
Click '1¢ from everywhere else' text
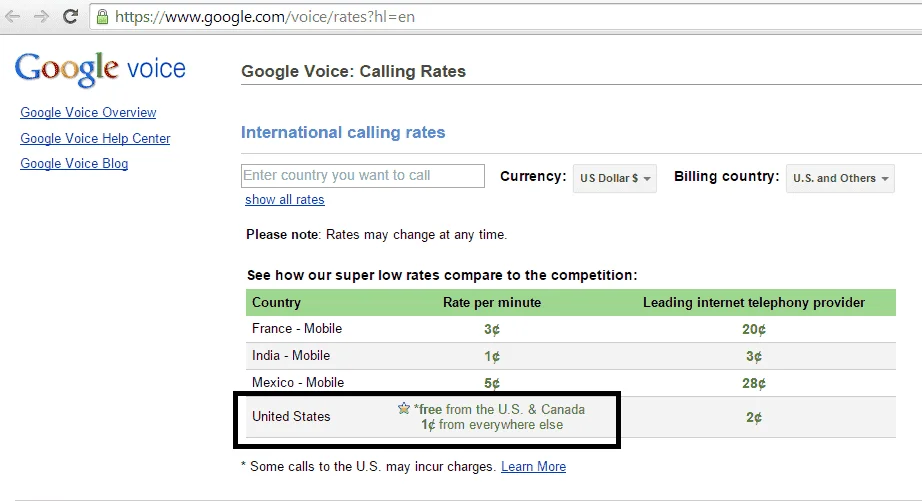click(x=492, y=425)
